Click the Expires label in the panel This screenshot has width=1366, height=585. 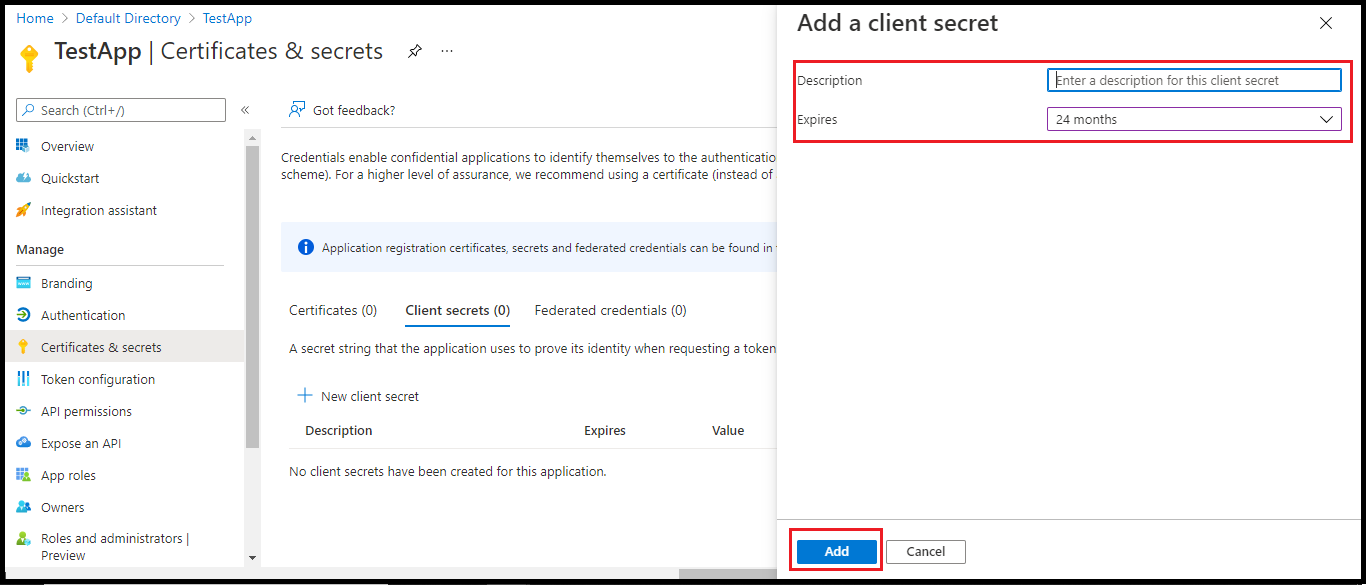pyautogui.click(x=817, y=119)
